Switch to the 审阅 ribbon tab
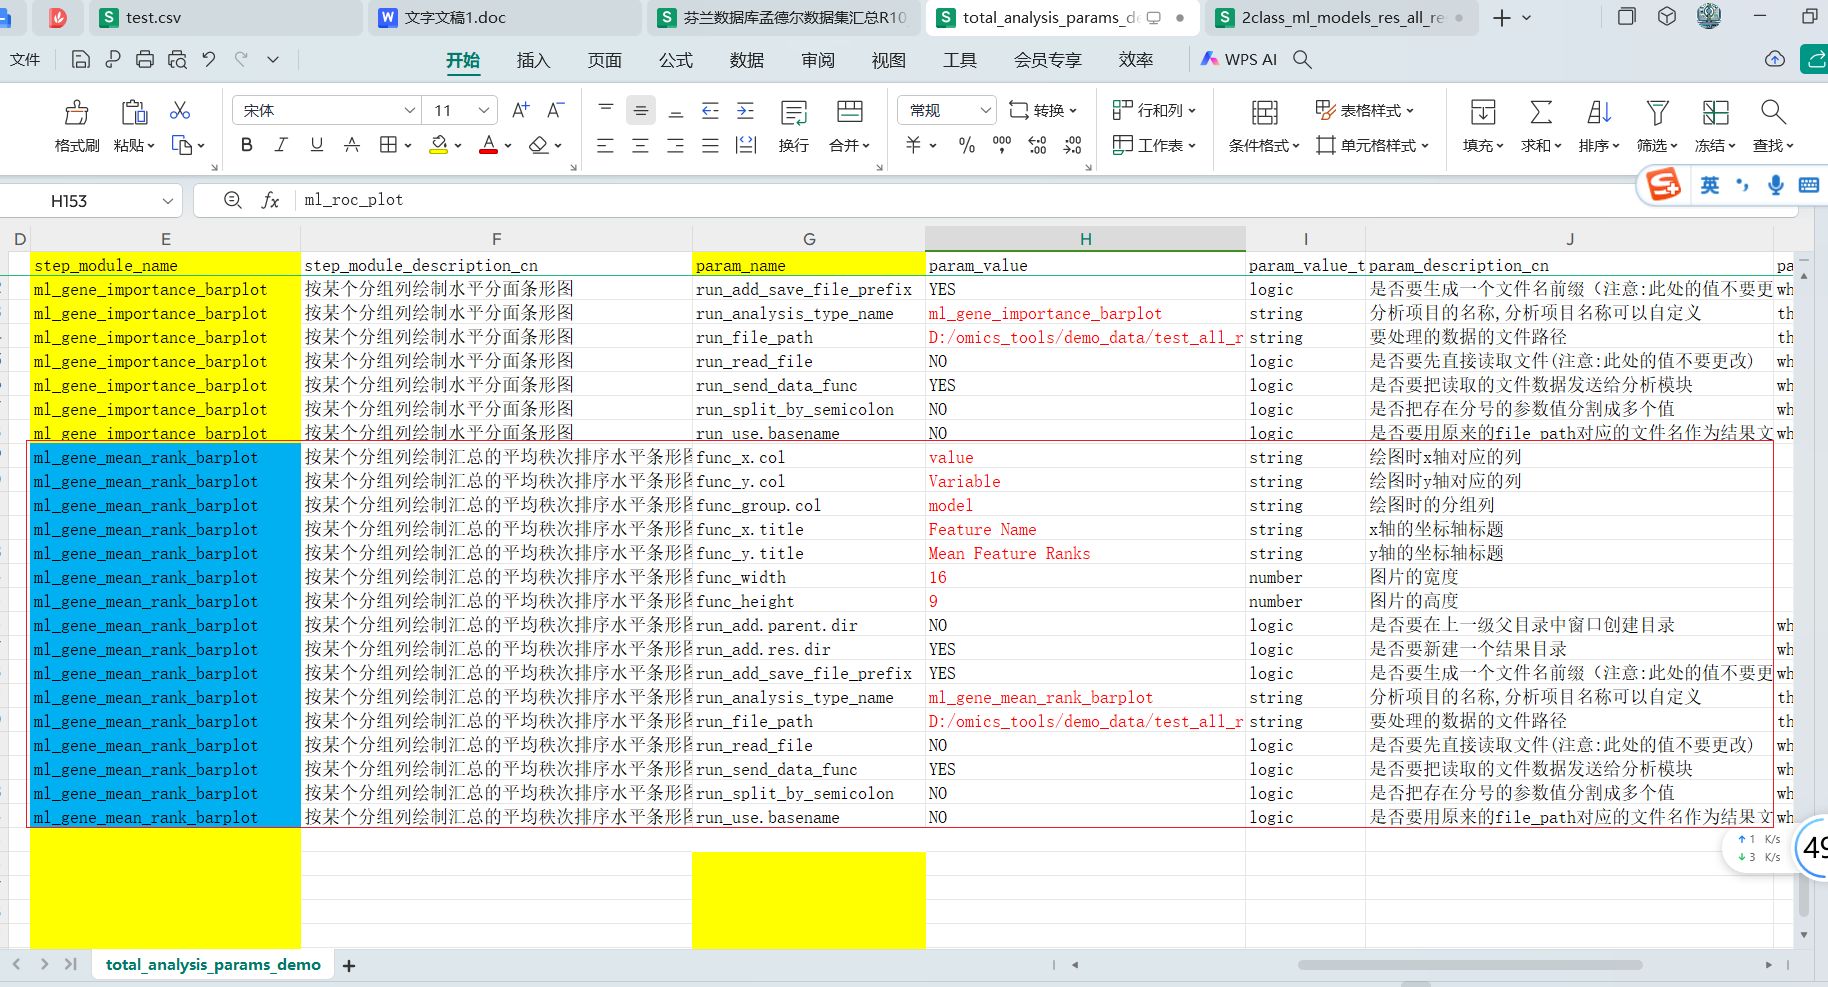 [817, 60]
